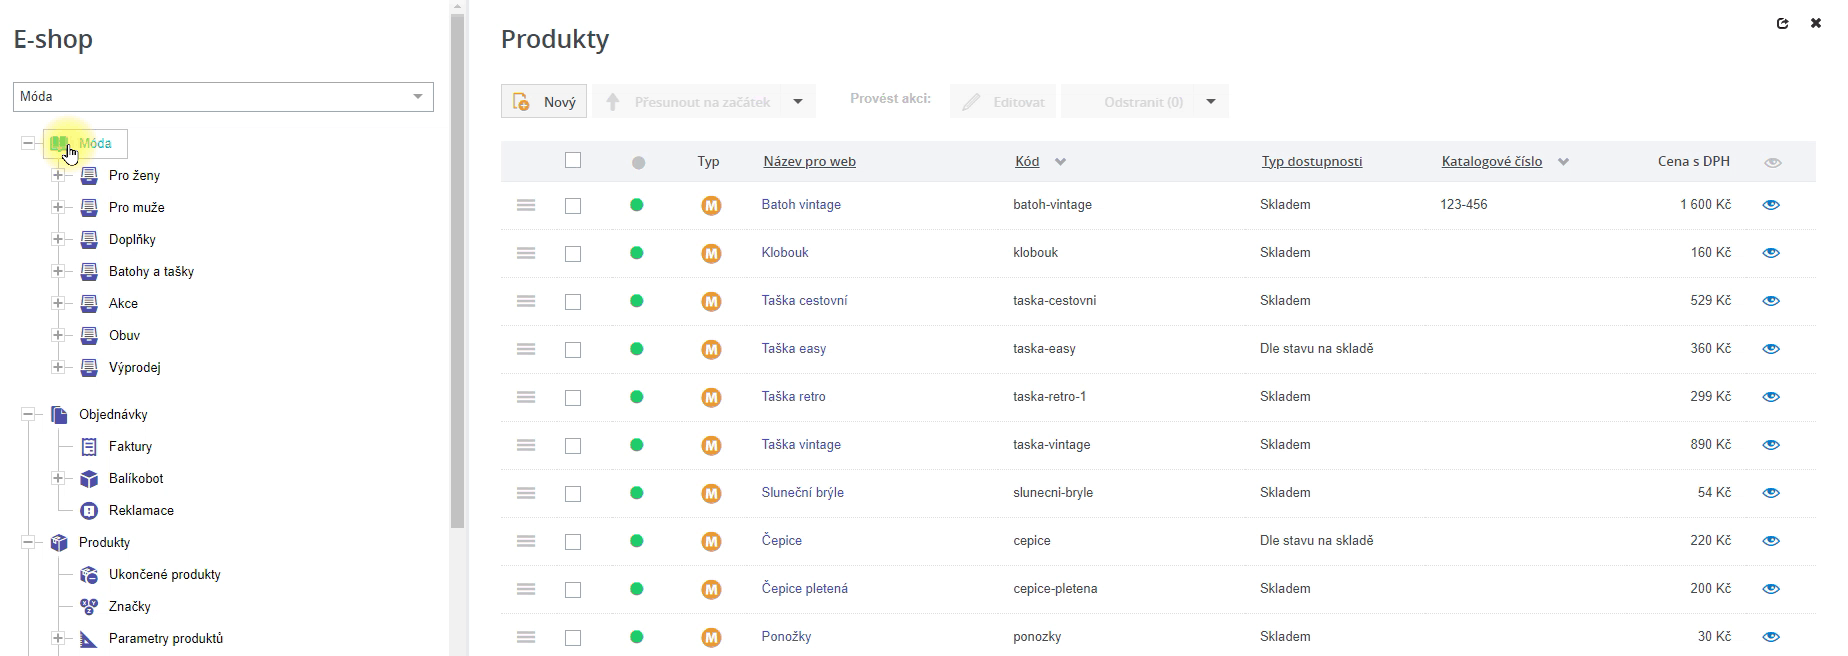Click the Faktury invoice icon
1848x656 pixels.
pyautogui.click(x=89, y=447)
